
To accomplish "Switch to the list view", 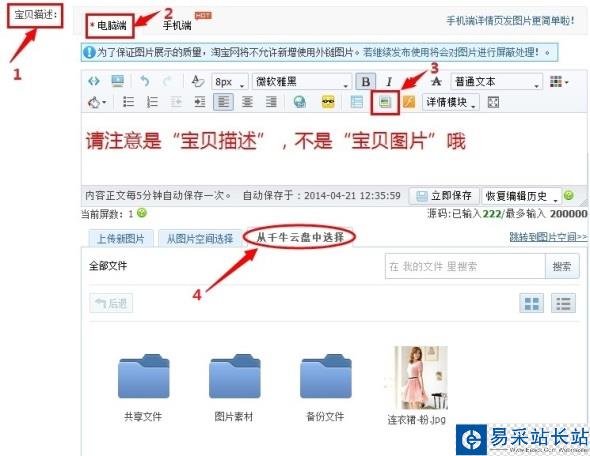I will [x=563, y=303].
